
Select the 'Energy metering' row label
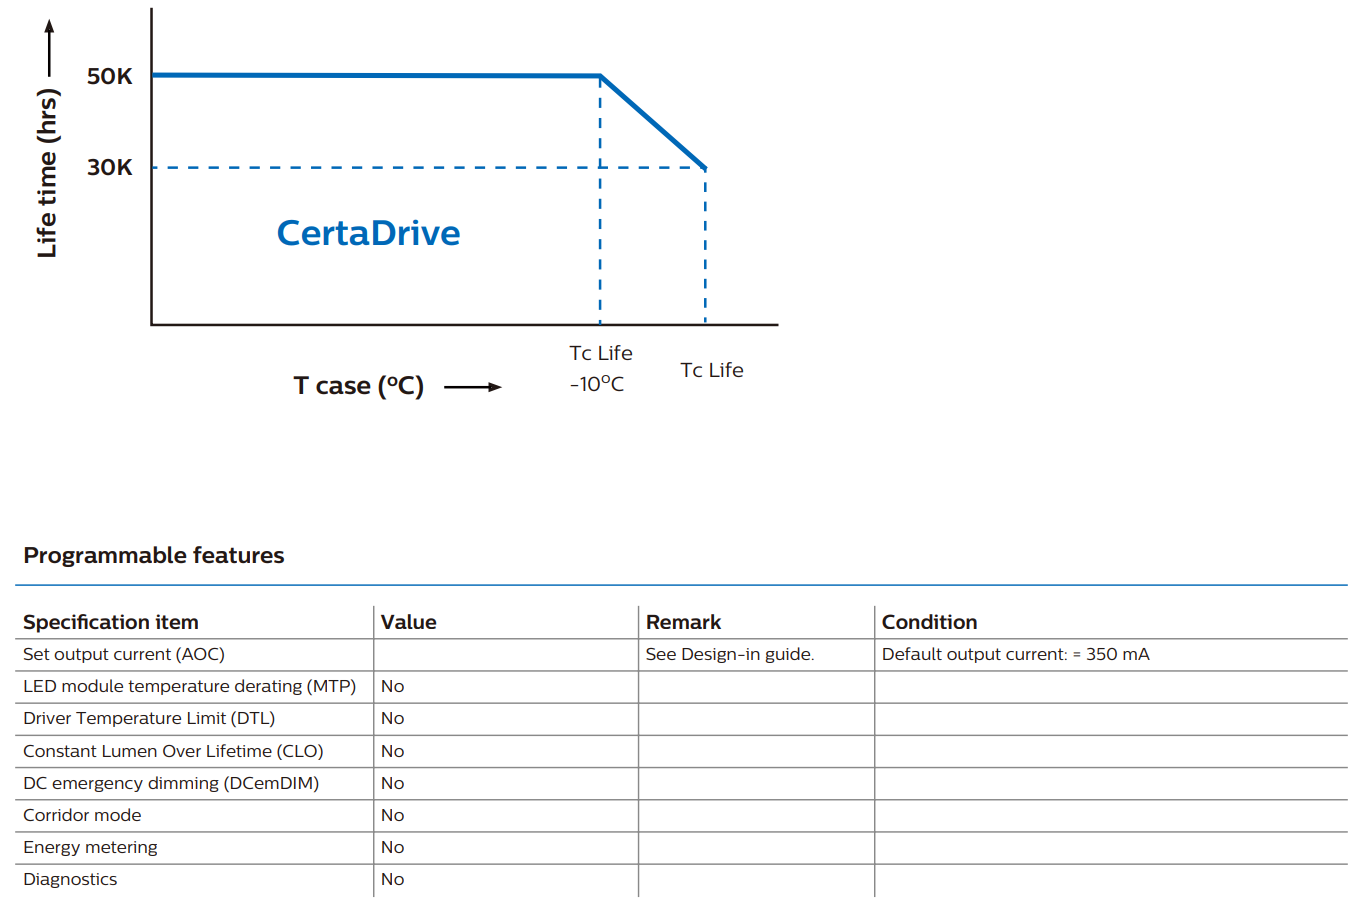pyautogui.click(x=91, y=847)
